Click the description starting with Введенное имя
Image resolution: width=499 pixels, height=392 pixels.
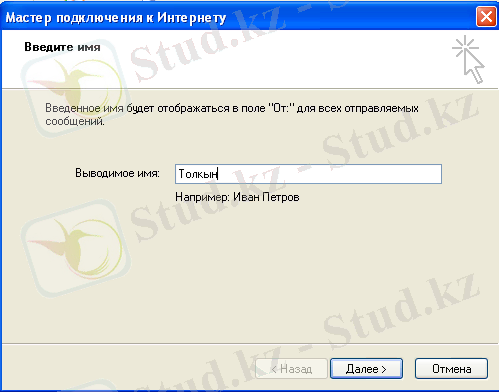[x=232, y=114]
